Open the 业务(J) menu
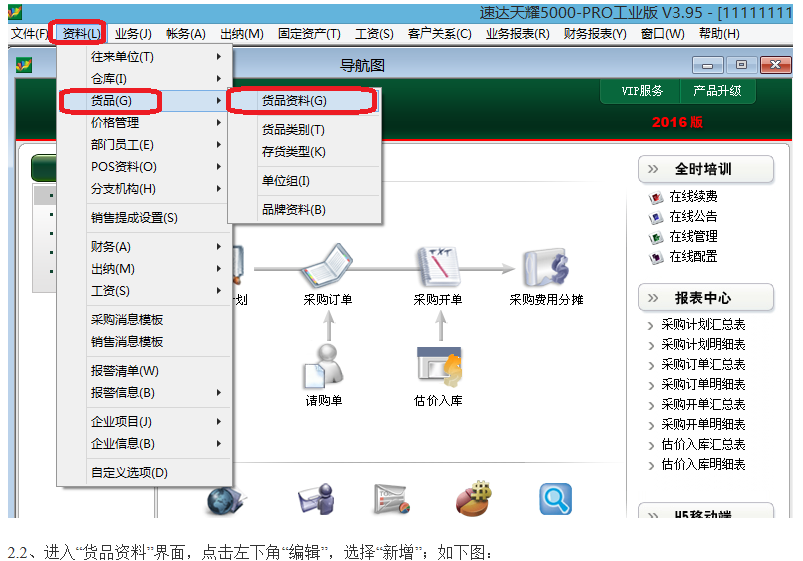 point(133,34)
